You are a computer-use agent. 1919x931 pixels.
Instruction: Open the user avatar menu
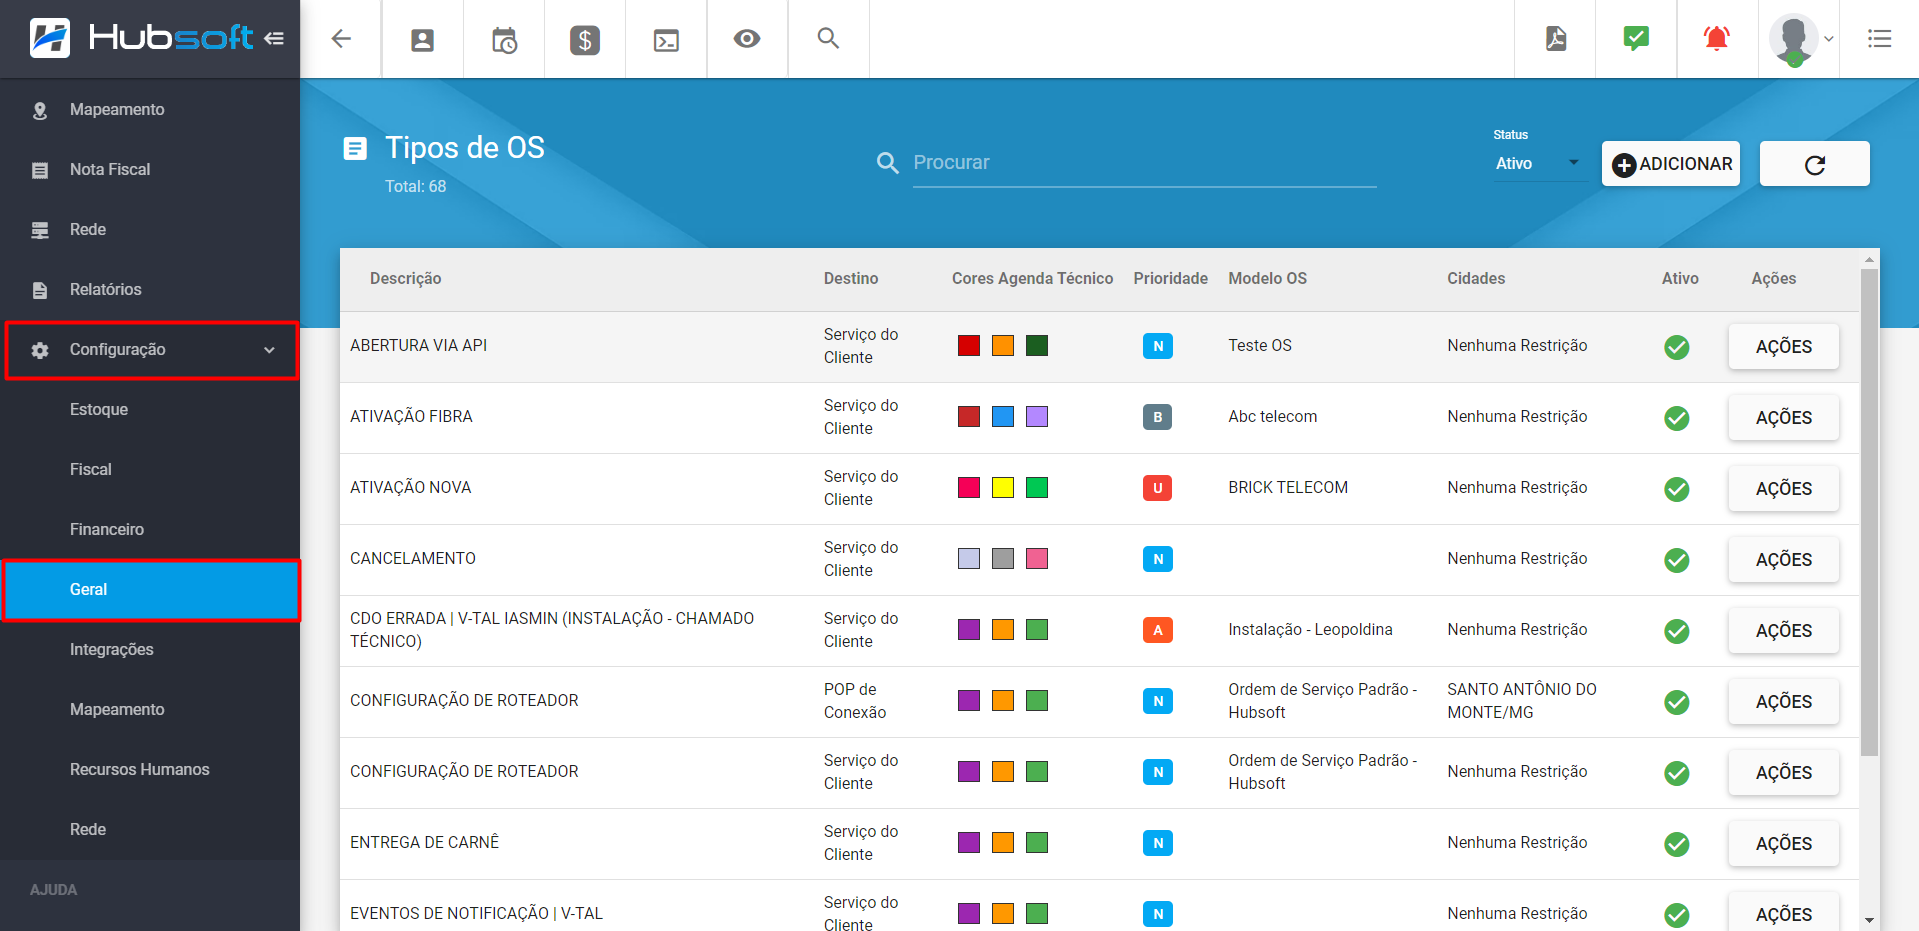[1794, 40]
